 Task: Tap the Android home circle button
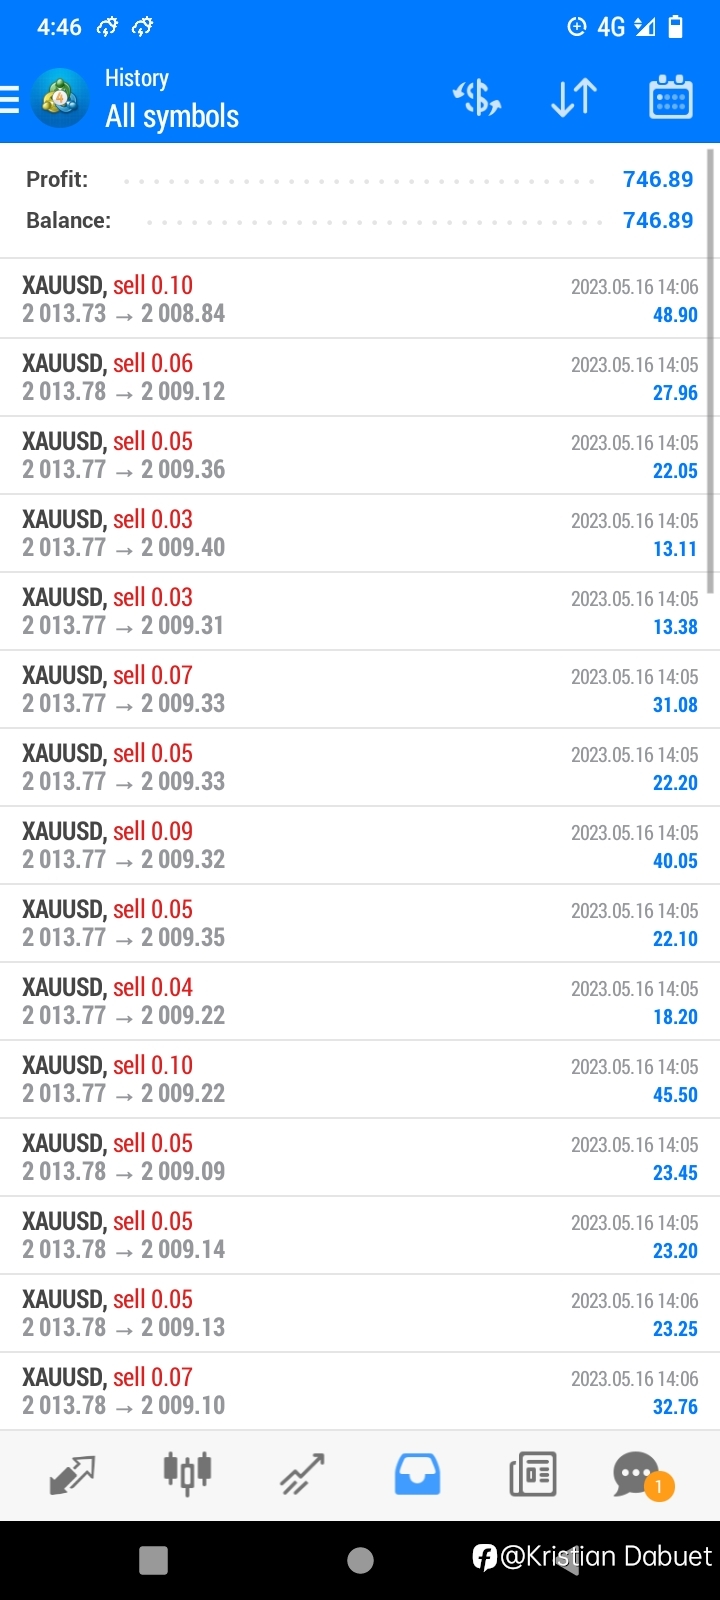tap(360, 1560)
